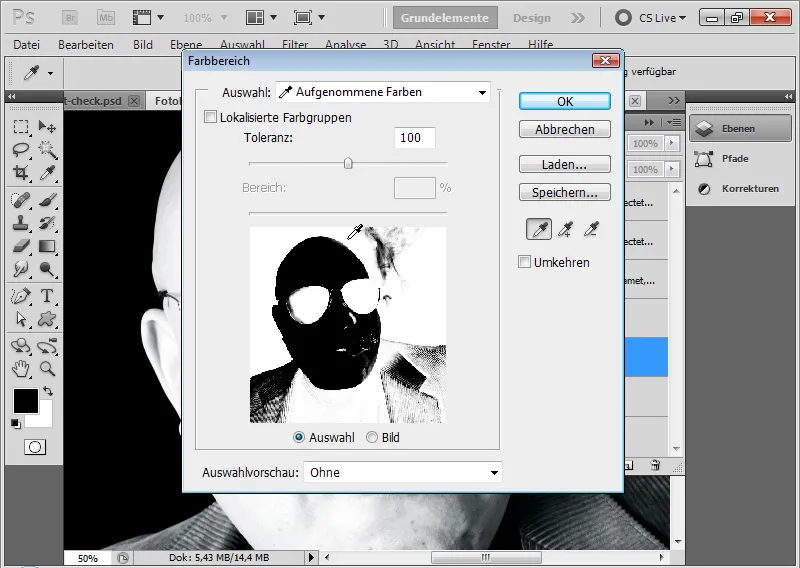Viewport: 800px width, 568px height.
Task: Click the swap foreground/background colors icon
Action: 47,391
